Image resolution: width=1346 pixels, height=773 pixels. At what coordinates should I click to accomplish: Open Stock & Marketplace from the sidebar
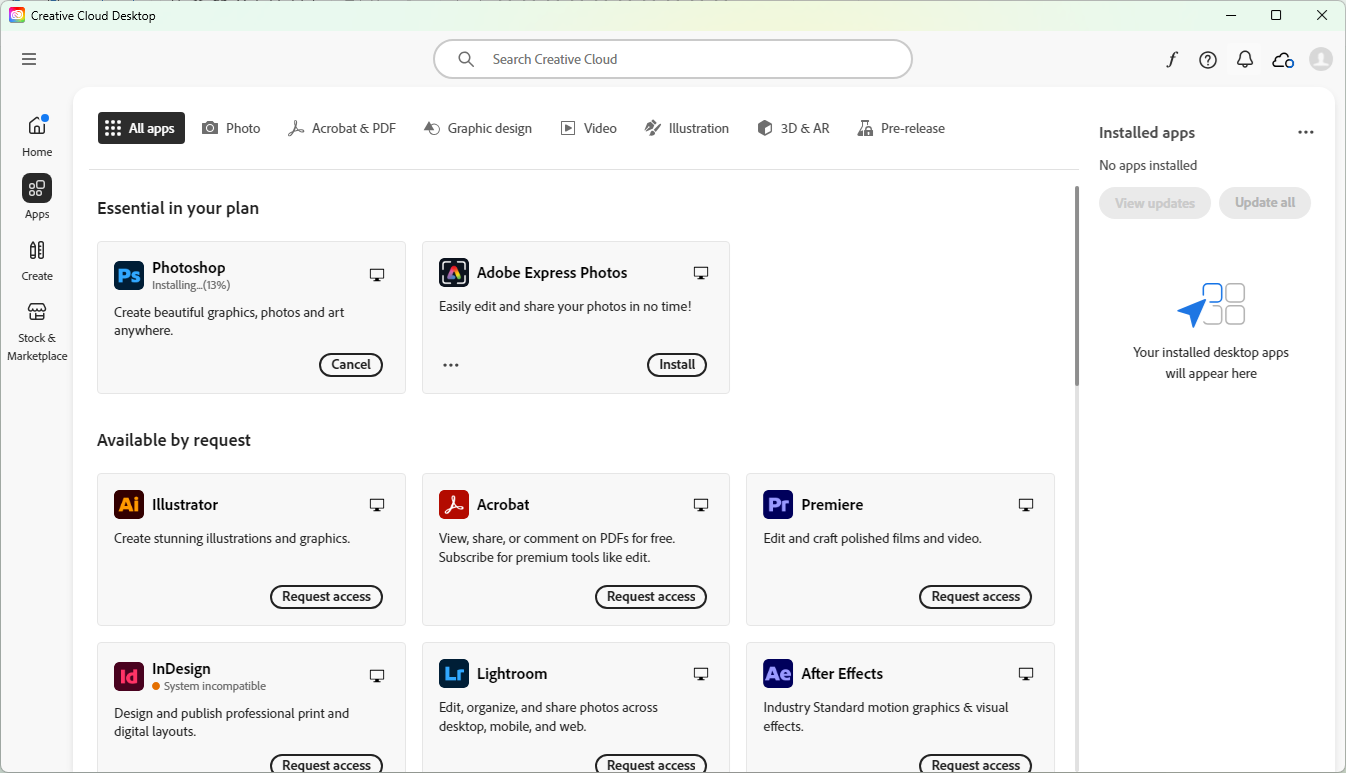[36, 330]
